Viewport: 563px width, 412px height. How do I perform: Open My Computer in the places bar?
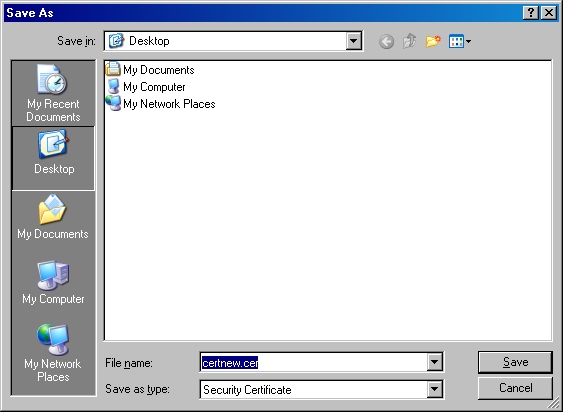53,283
